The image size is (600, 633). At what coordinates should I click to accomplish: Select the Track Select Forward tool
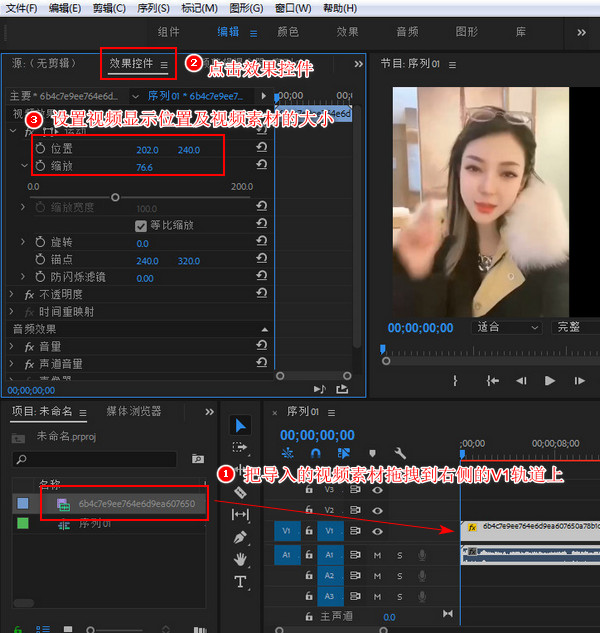click(x=240, y=447)
